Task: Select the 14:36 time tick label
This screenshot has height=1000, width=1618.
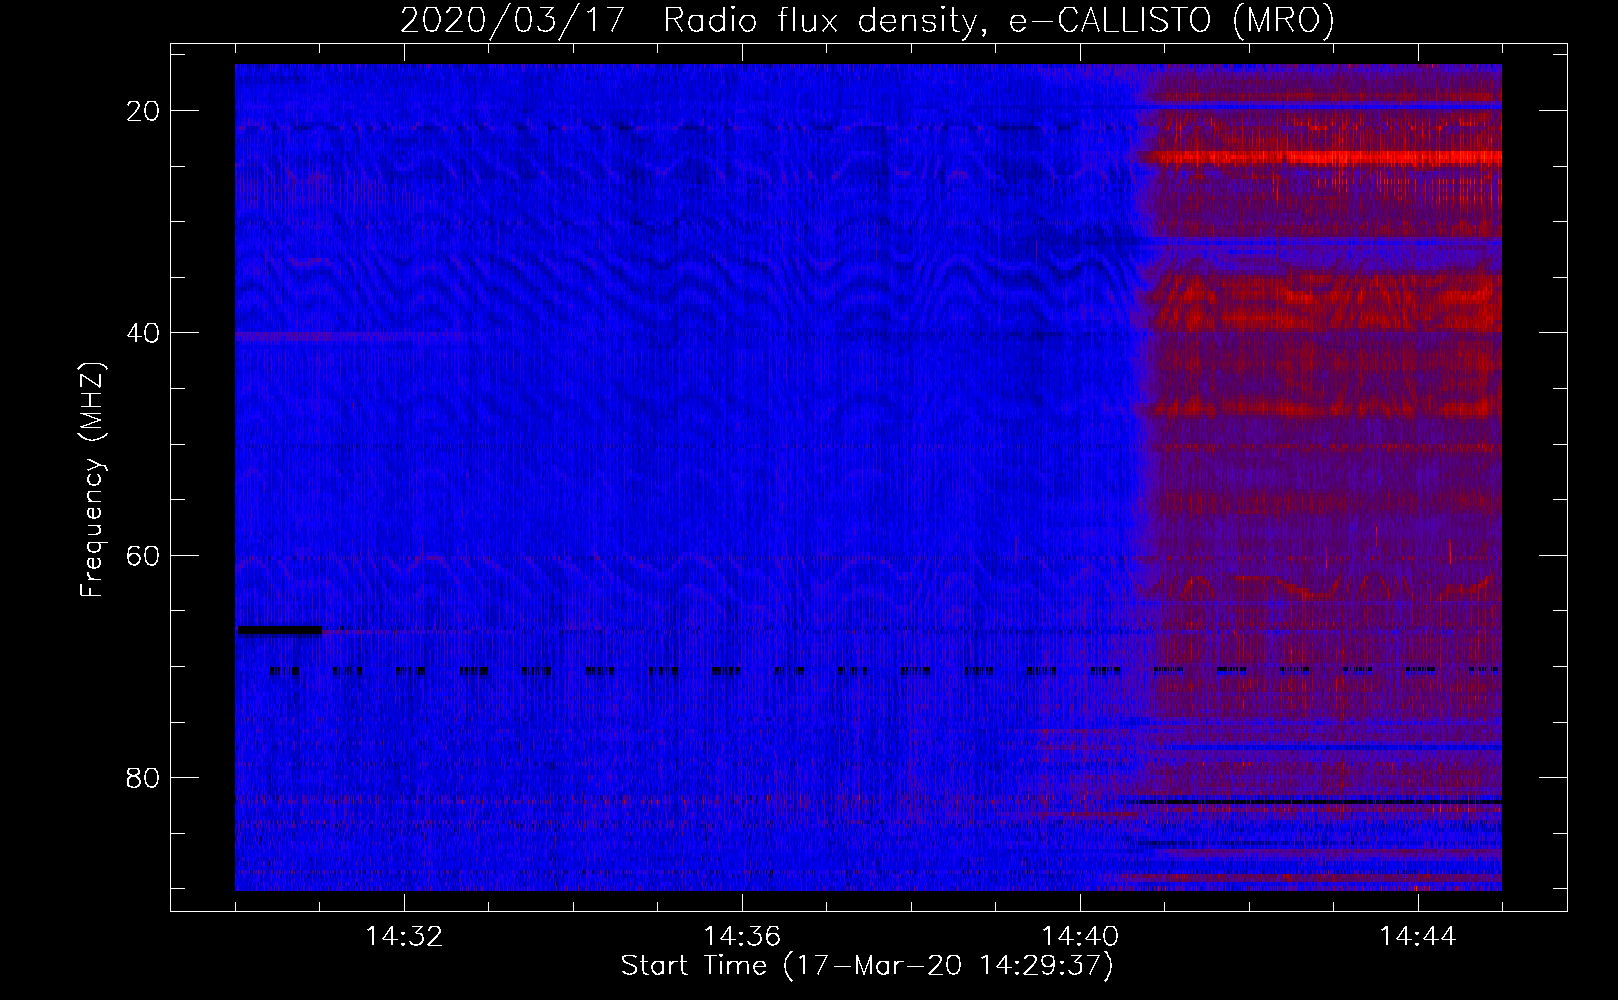Action: click(742, 937)
